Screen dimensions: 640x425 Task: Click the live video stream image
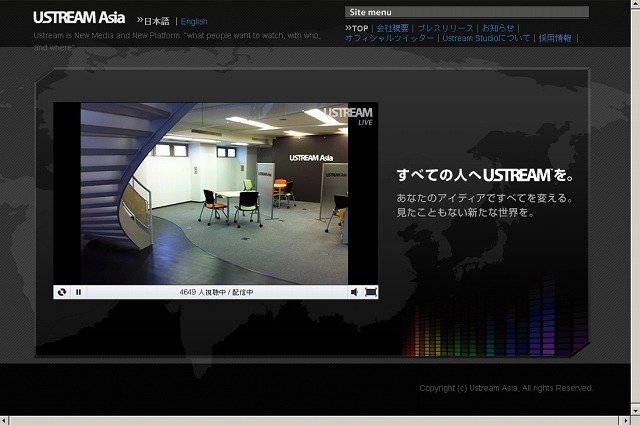click(214, 194)
